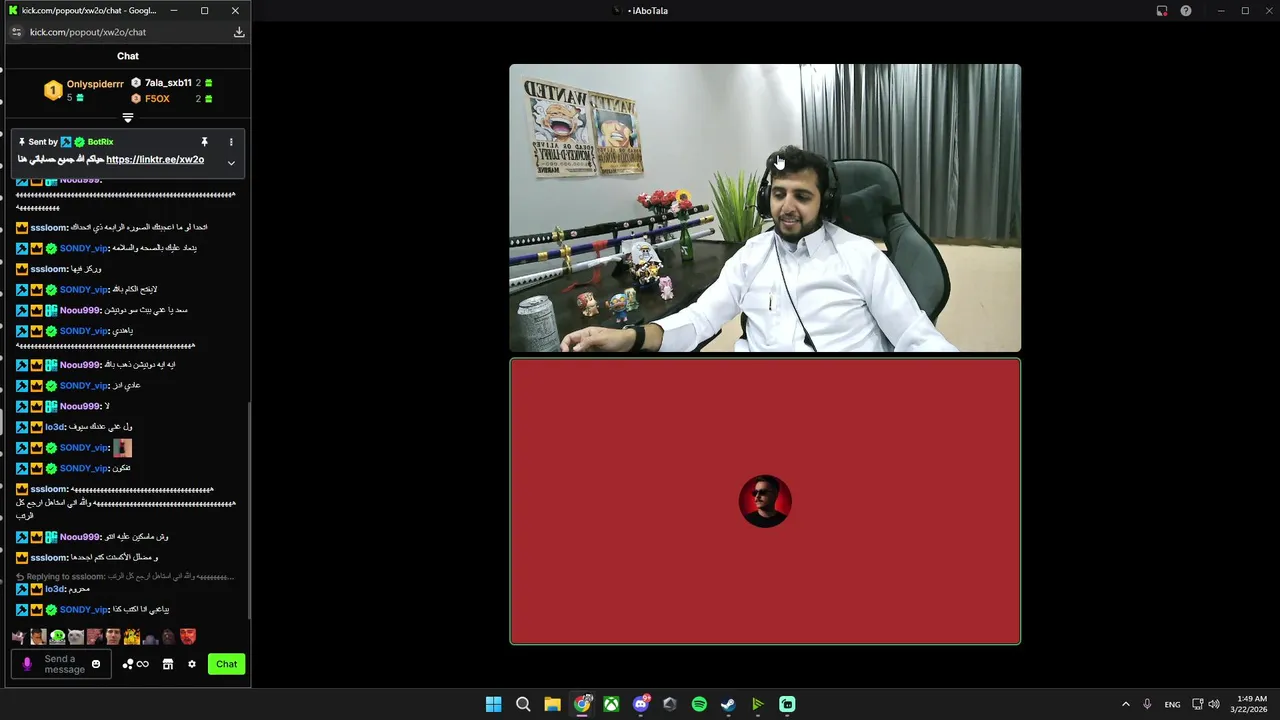Click the install app icon in address bar

click(x=239, y=32)
